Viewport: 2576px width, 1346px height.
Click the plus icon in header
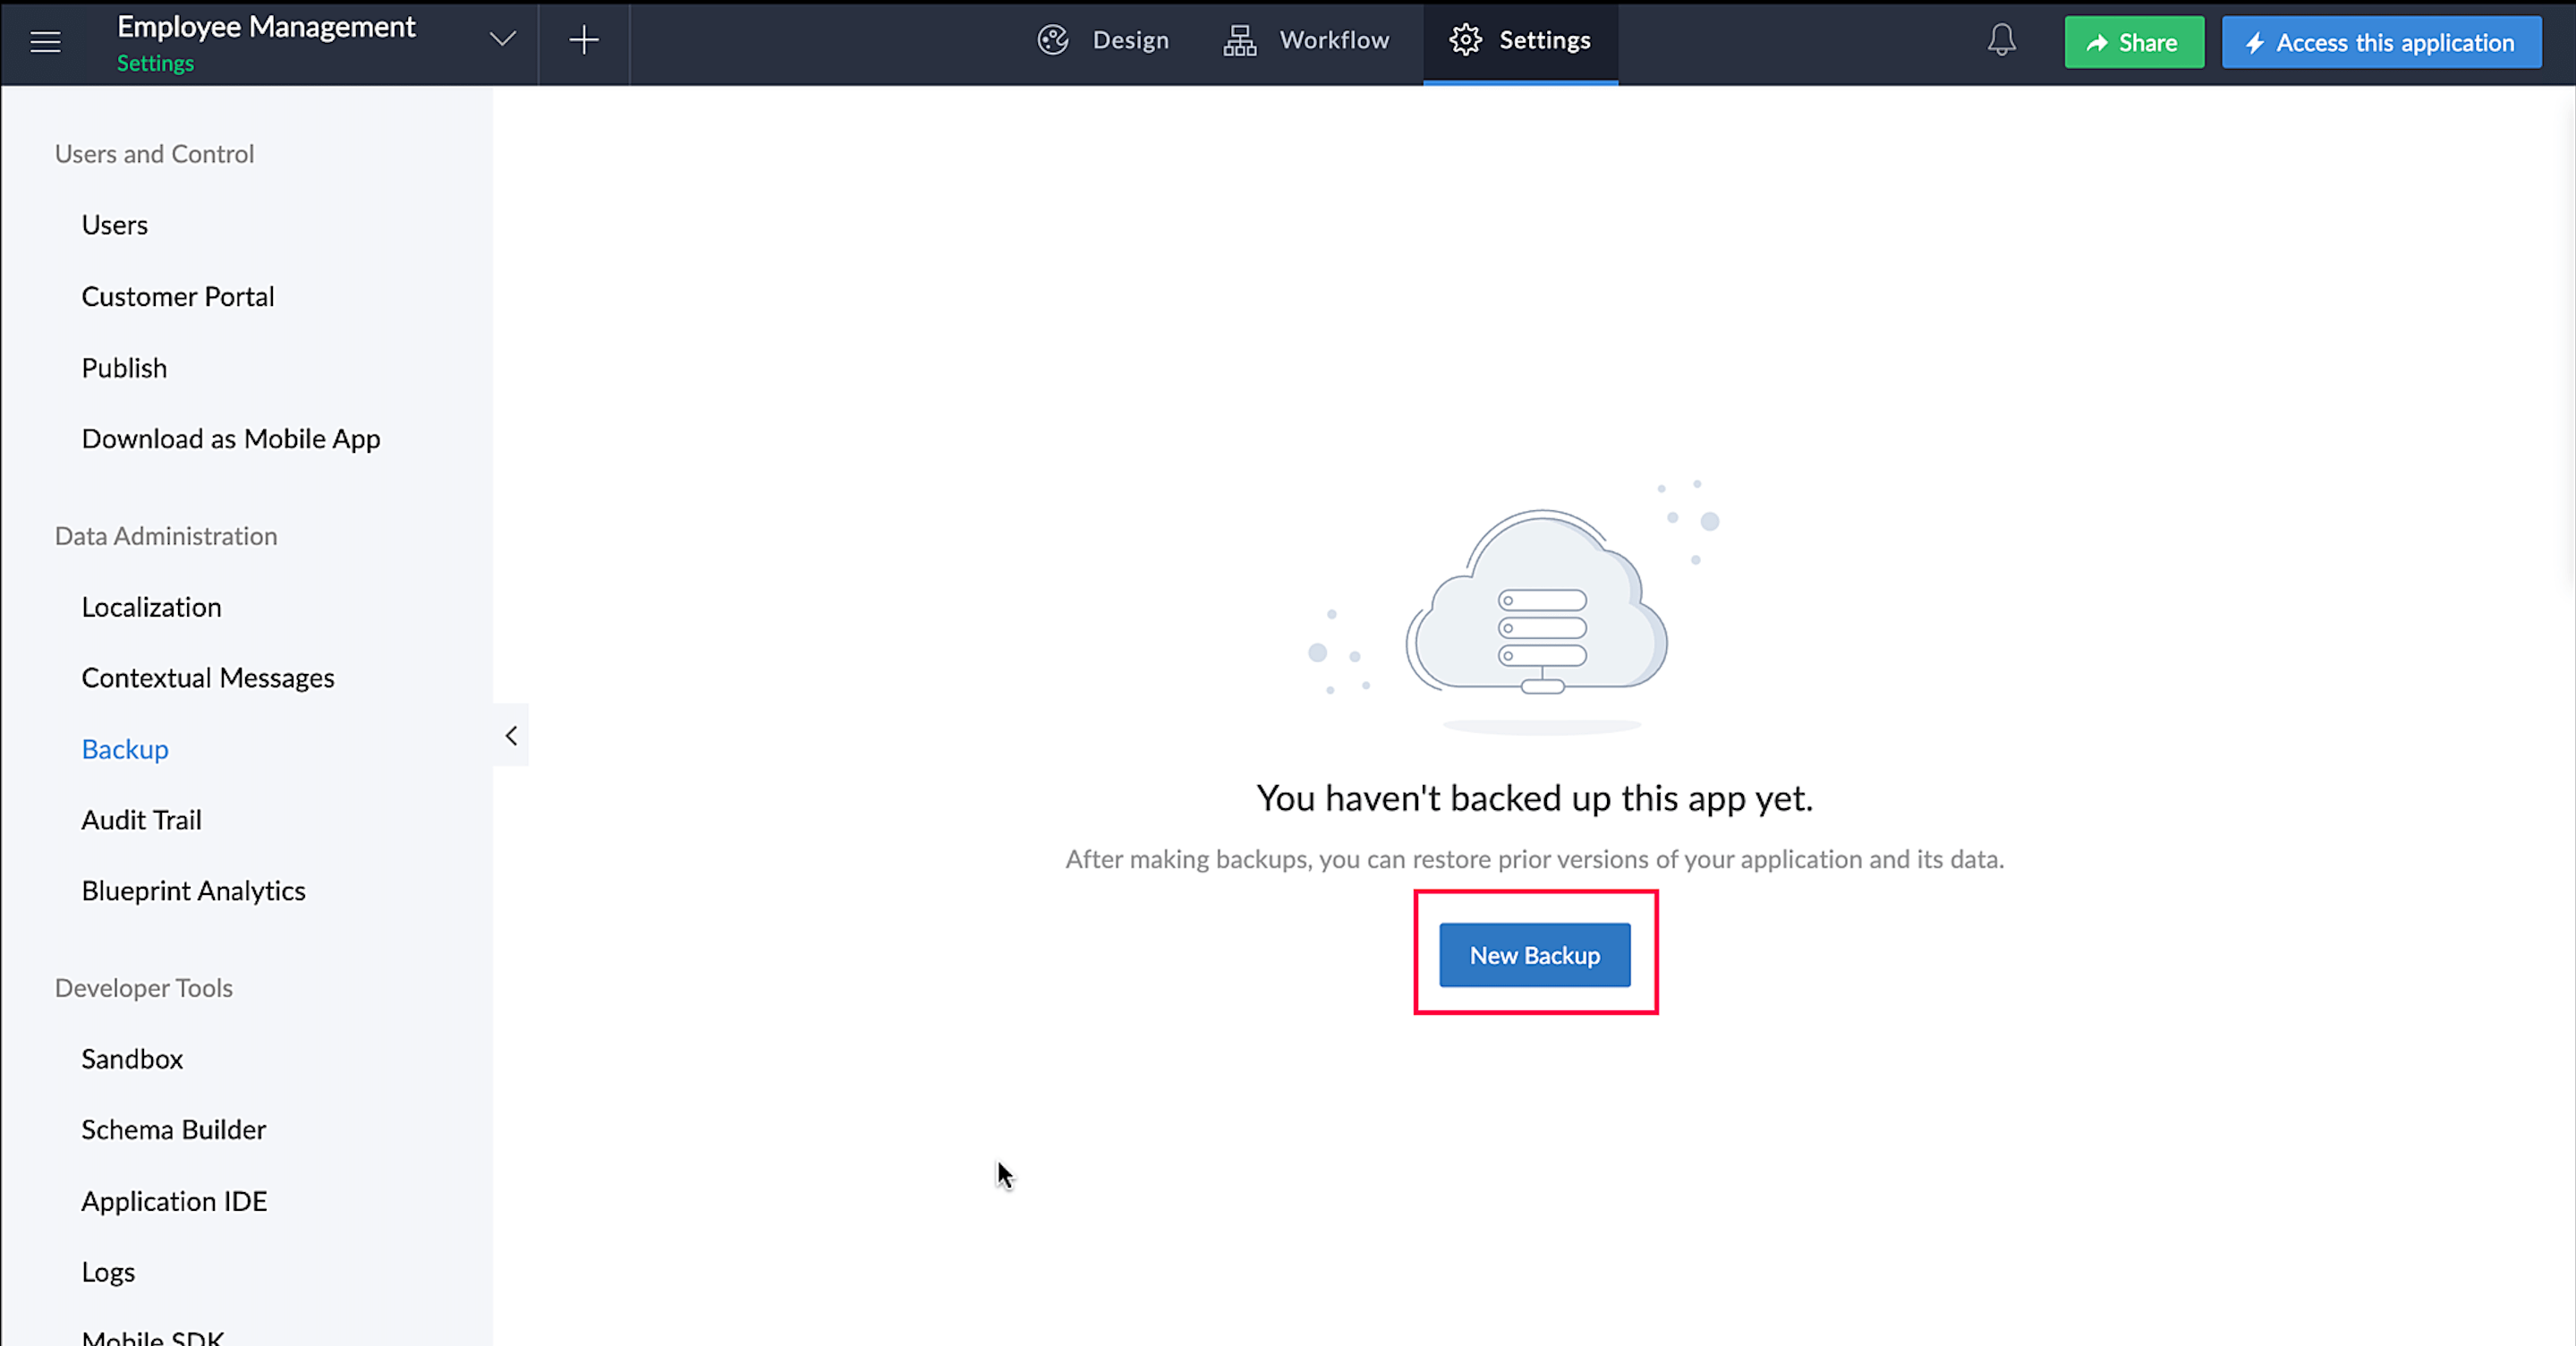[x=584, y=41]
